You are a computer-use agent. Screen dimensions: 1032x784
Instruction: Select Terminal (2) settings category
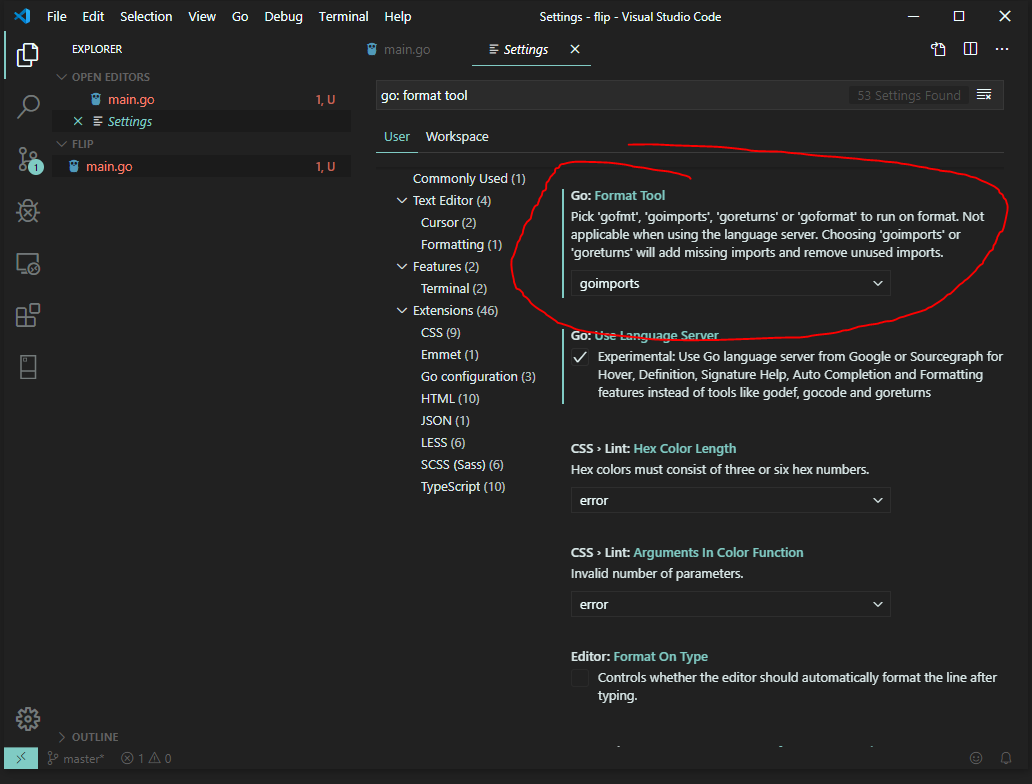pyautogui.click(x=453, y=288)
